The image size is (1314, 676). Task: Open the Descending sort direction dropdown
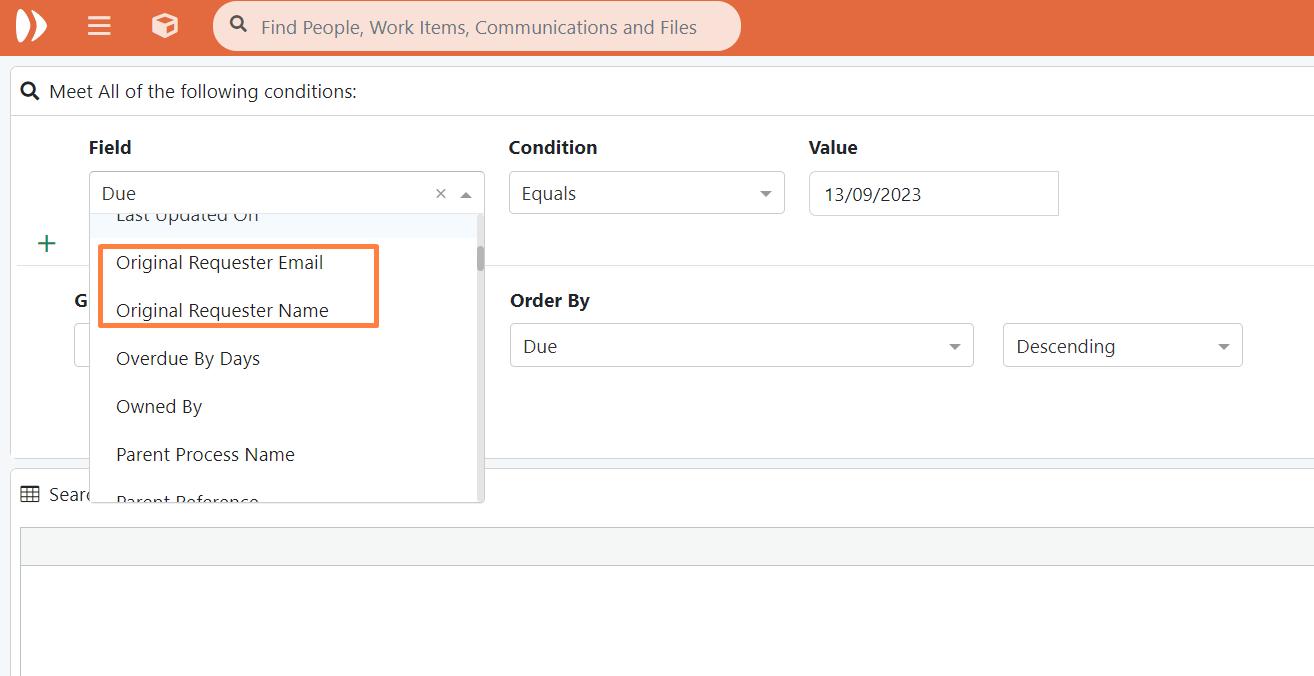(x=1122, y=346)
